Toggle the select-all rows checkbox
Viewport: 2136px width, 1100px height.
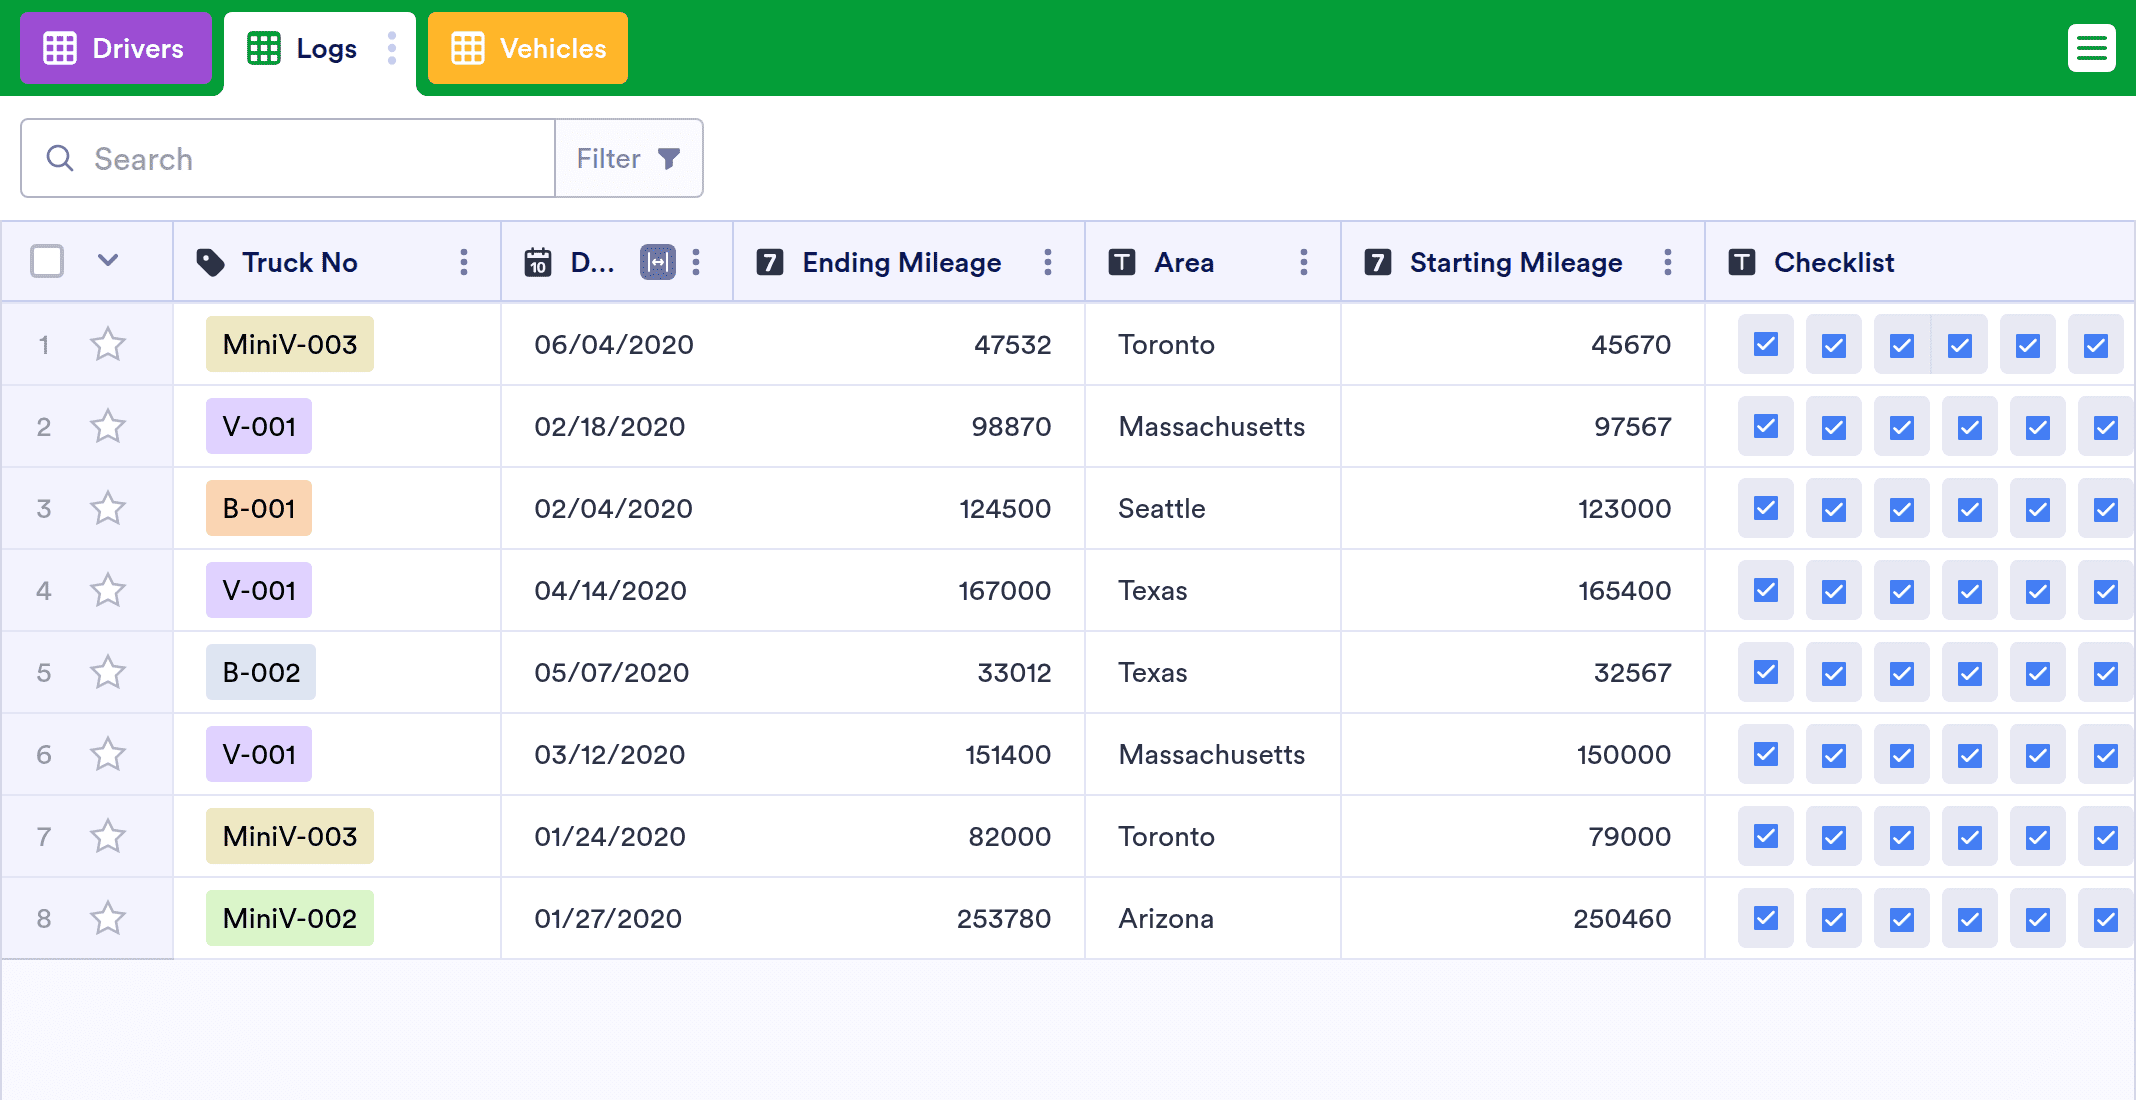click(47, 262)
